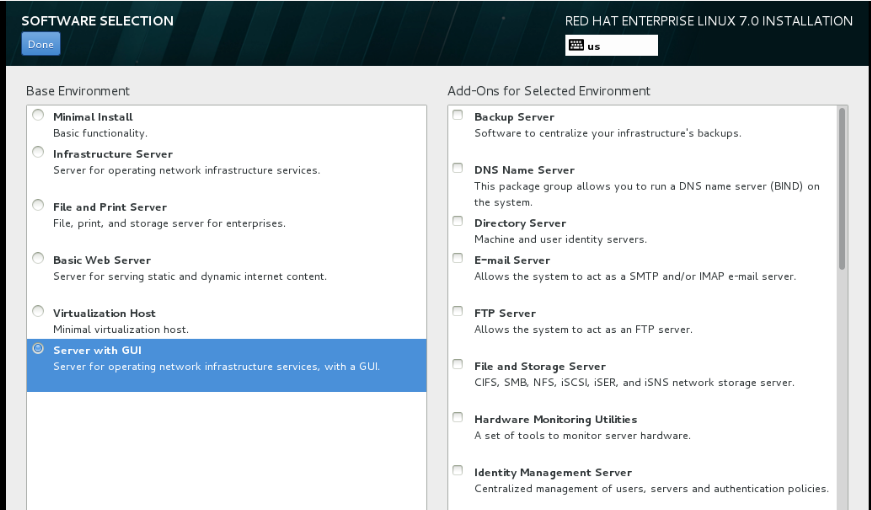Enable Backup Server add-on checkbox
This screenshot has width=871, height=510.
[458, 115]
